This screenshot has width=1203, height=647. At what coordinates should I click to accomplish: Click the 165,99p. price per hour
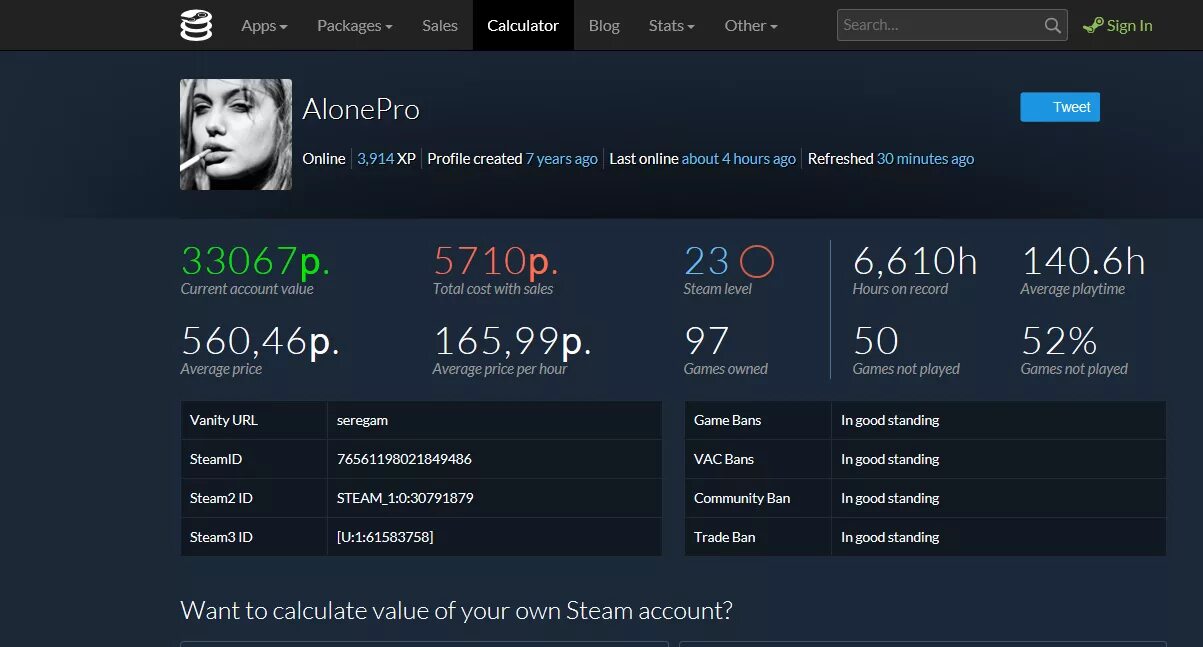[x=512, y=342]
